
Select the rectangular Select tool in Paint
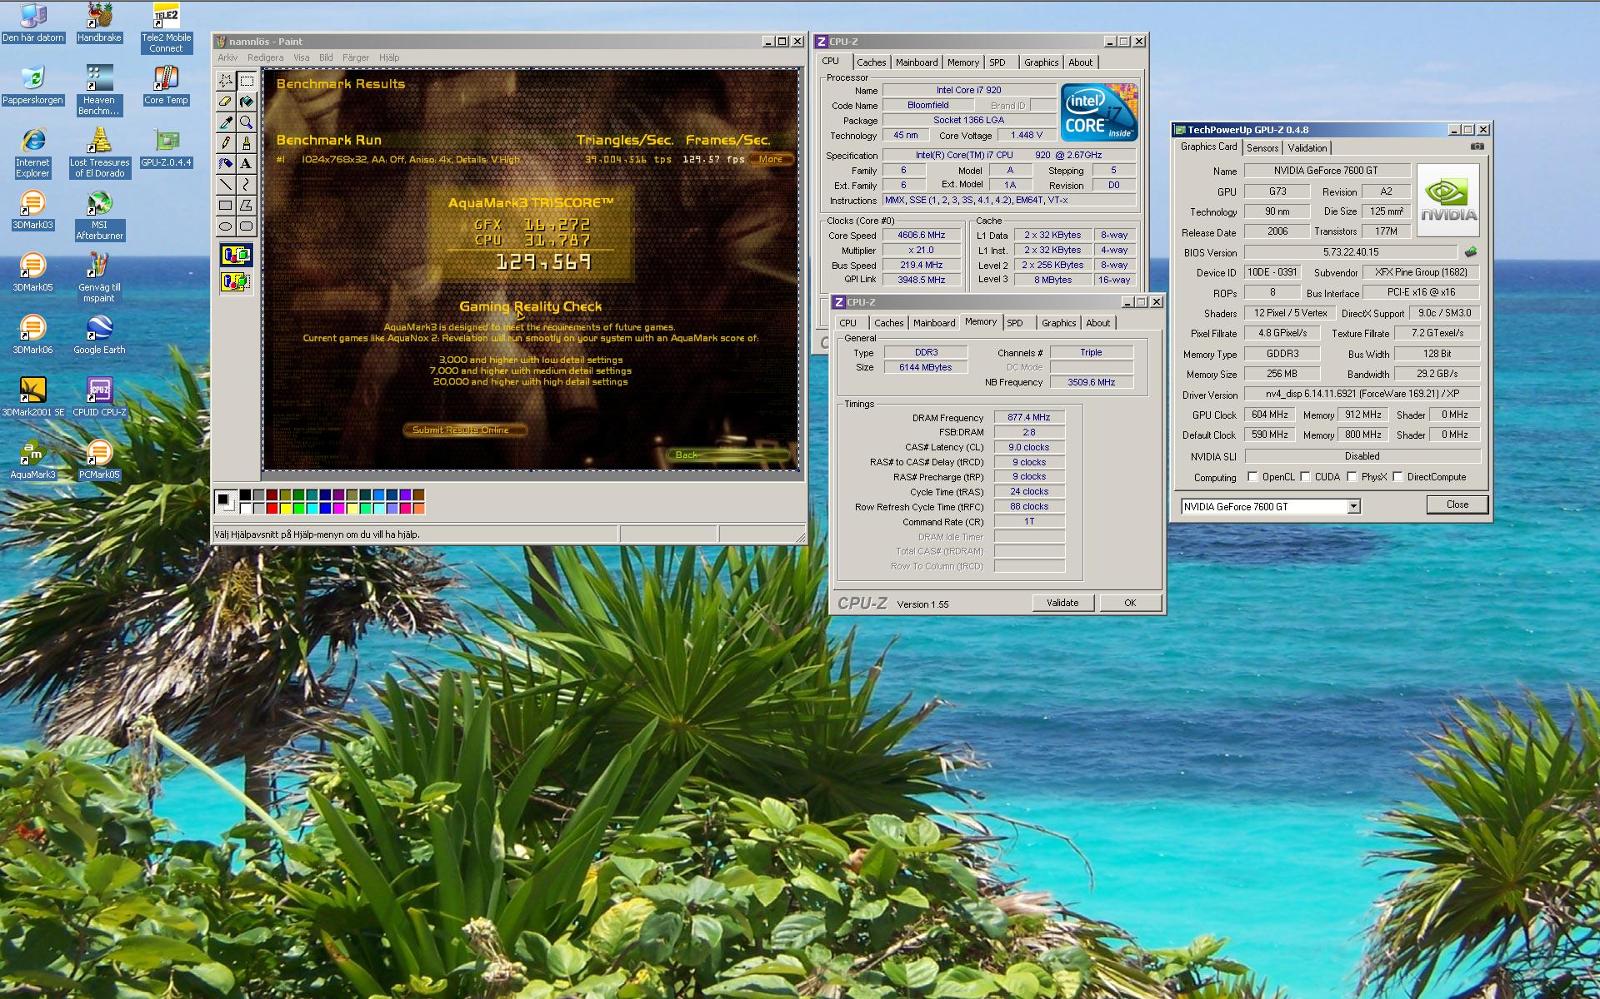point(246,81)
